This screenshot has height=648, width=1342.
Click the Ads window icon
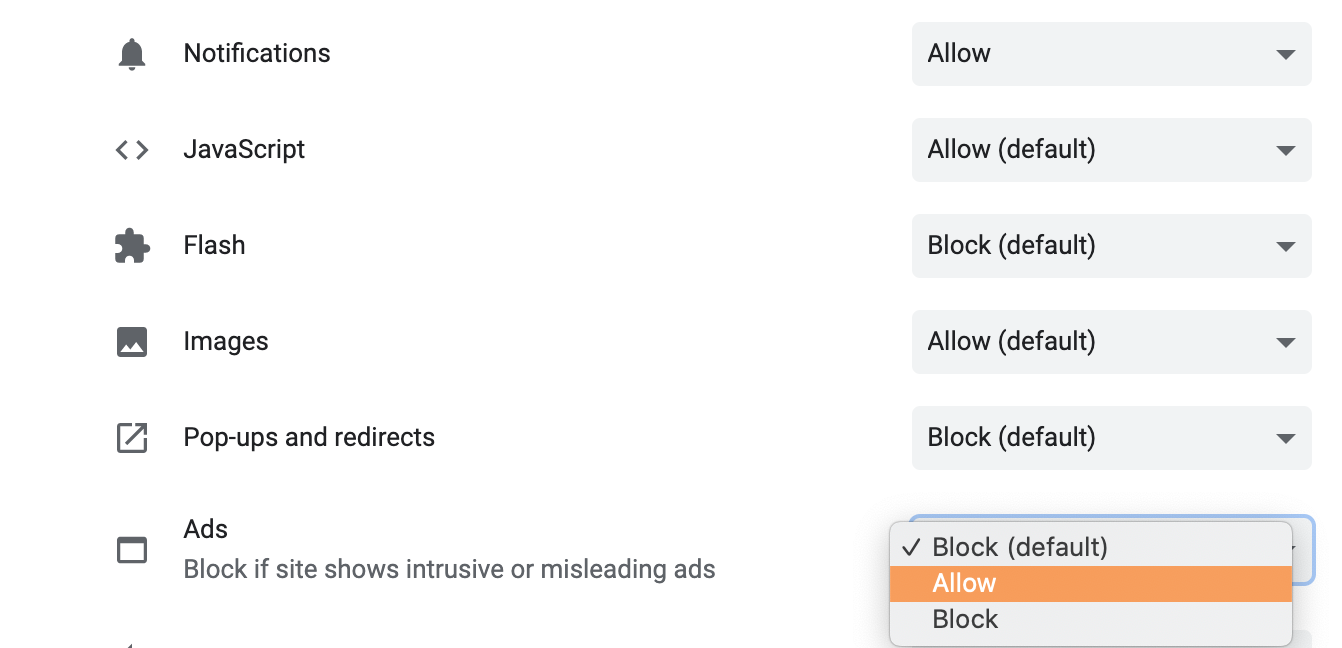(132, 550)
